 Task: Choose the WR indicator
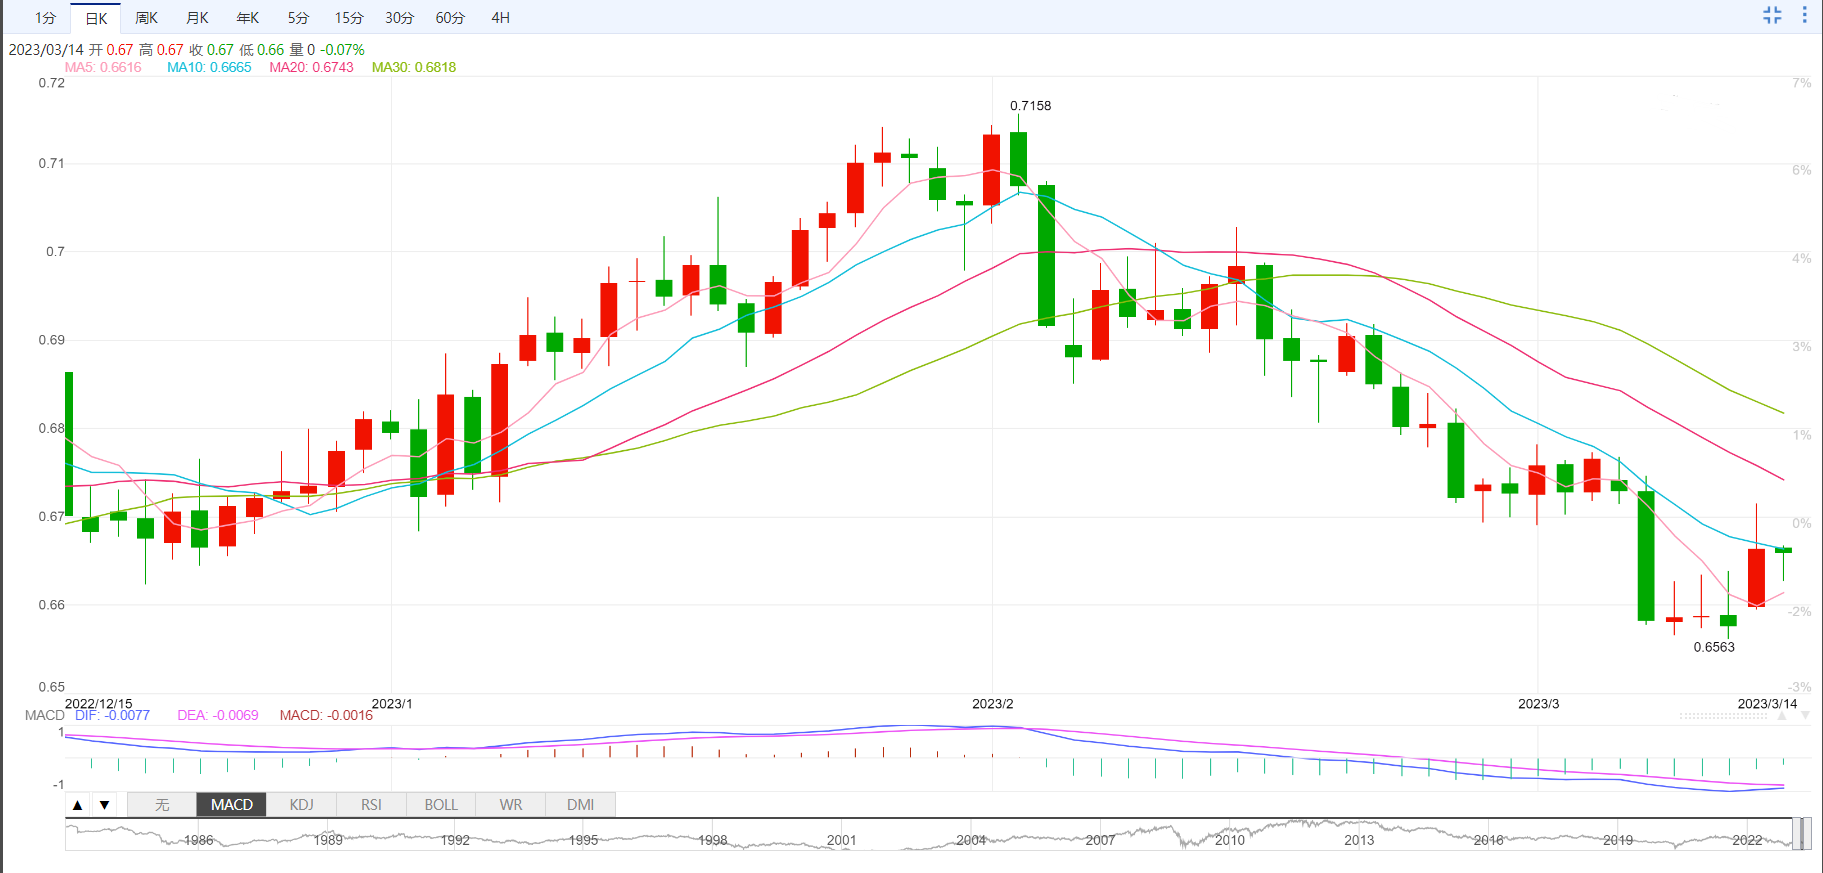[x=510, y=805]
